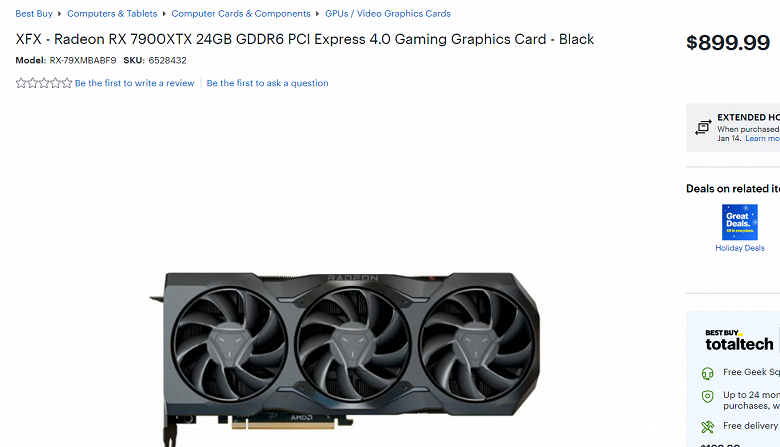Click Be the first to write a review

pyautogui.click(x=134, y=83)
